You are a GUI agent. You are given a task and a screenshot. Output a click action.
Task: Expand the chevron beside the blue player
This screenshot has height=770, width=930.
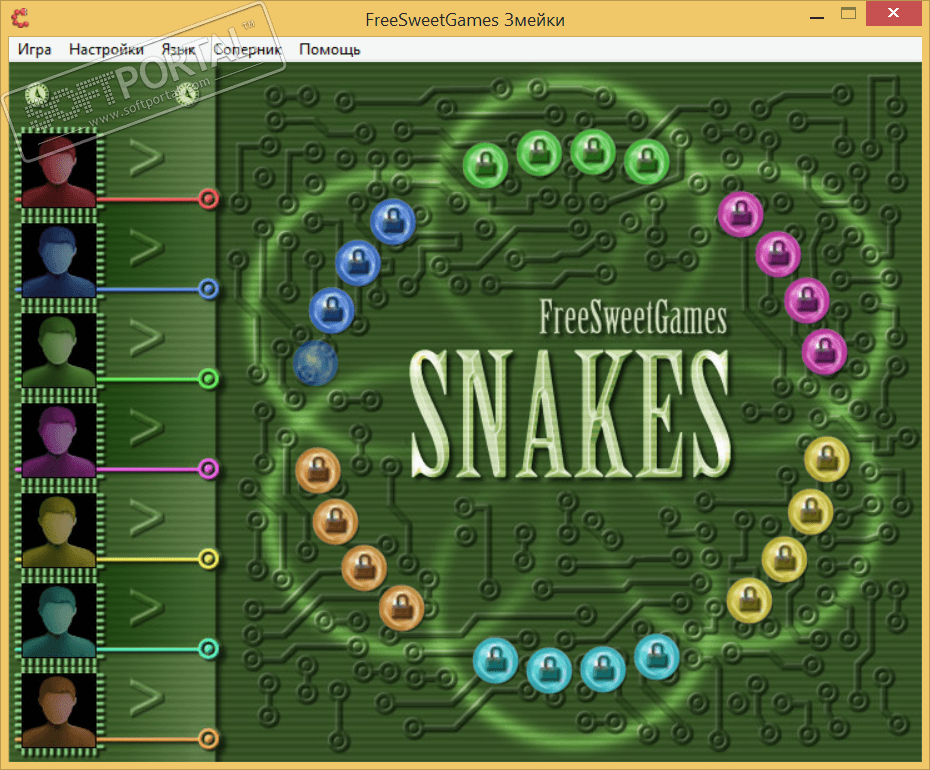146,249
